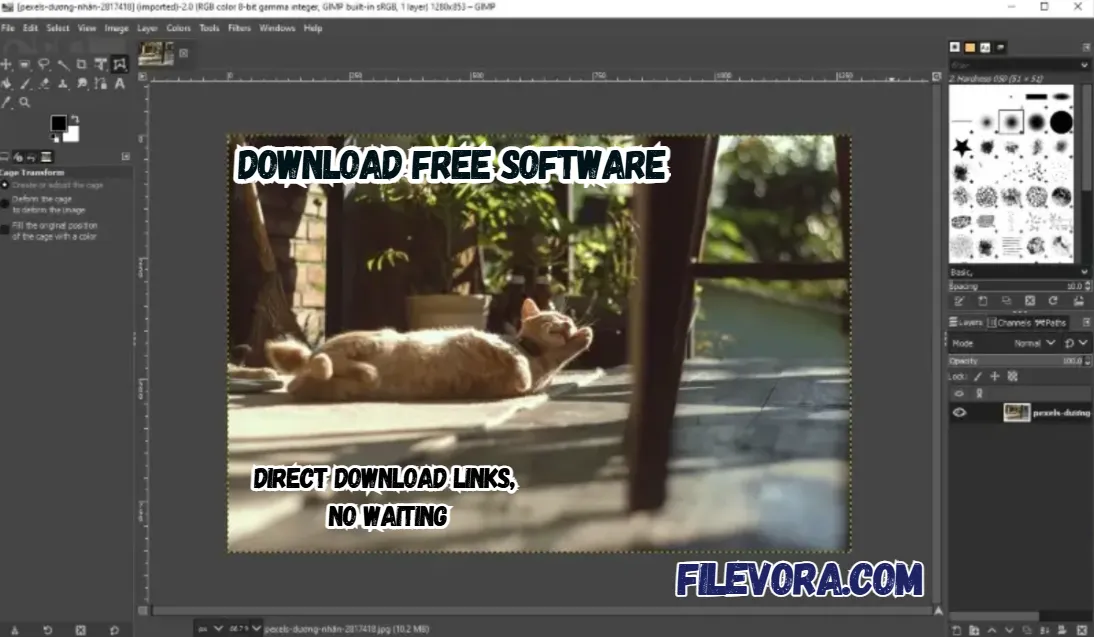Select the Free Select lasso tool
1094x637 pixels.
click(x=45, y=63)
